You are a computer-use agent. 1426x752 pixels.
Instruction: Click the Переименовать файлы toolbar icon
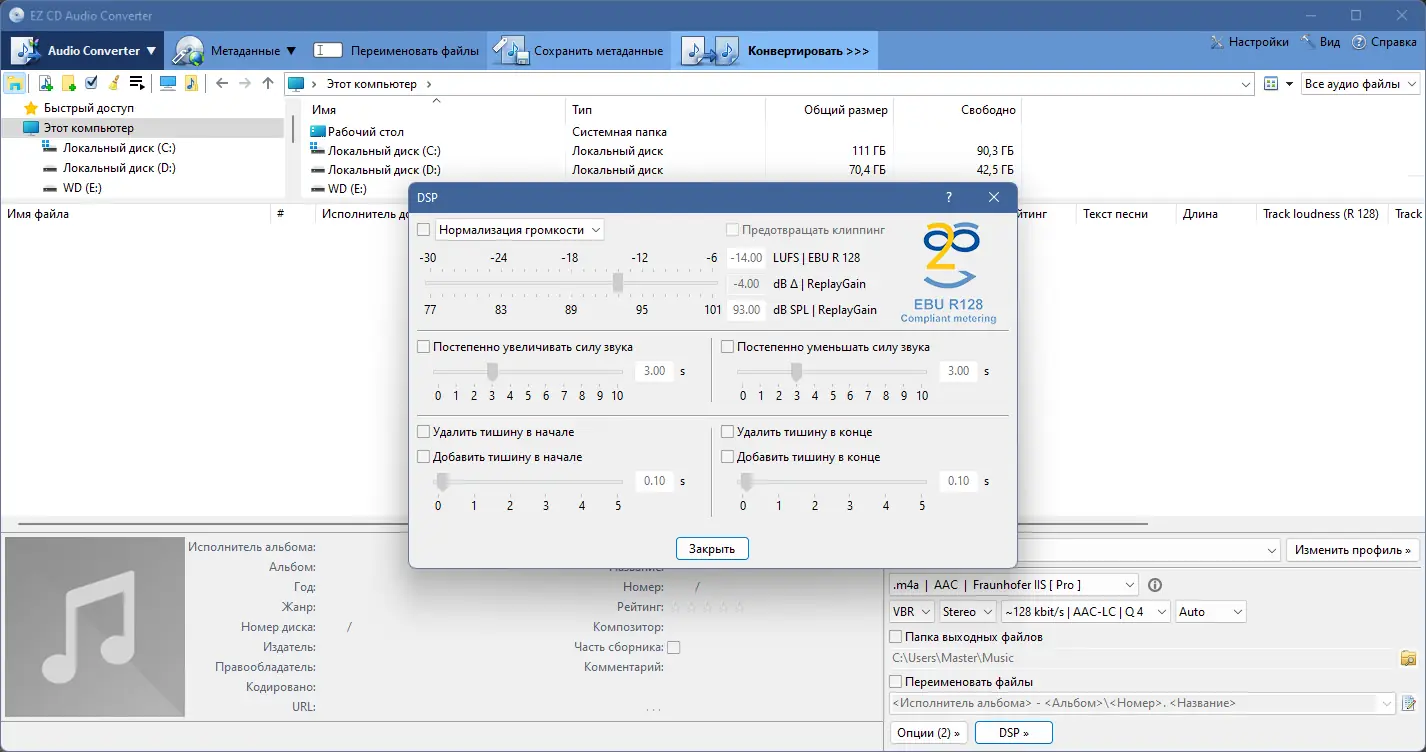[x=327, y=48]
